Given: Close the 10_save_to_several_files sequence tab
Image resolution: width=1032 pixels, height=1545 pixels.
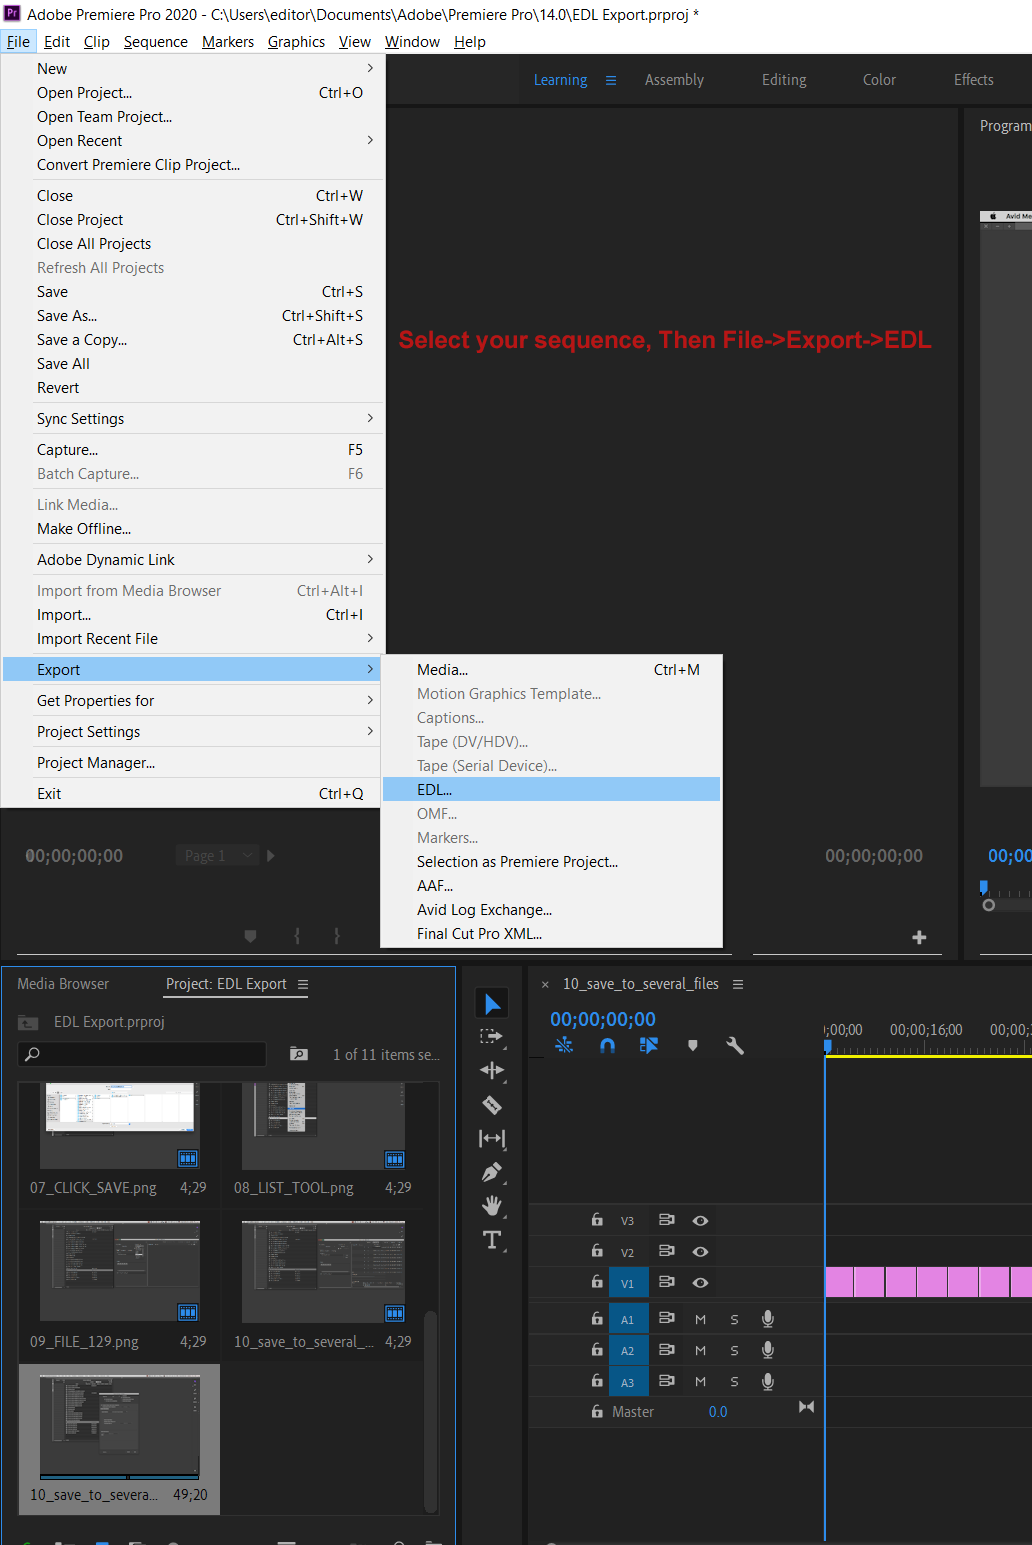Looking at the screenshot, I should point(545,985).
